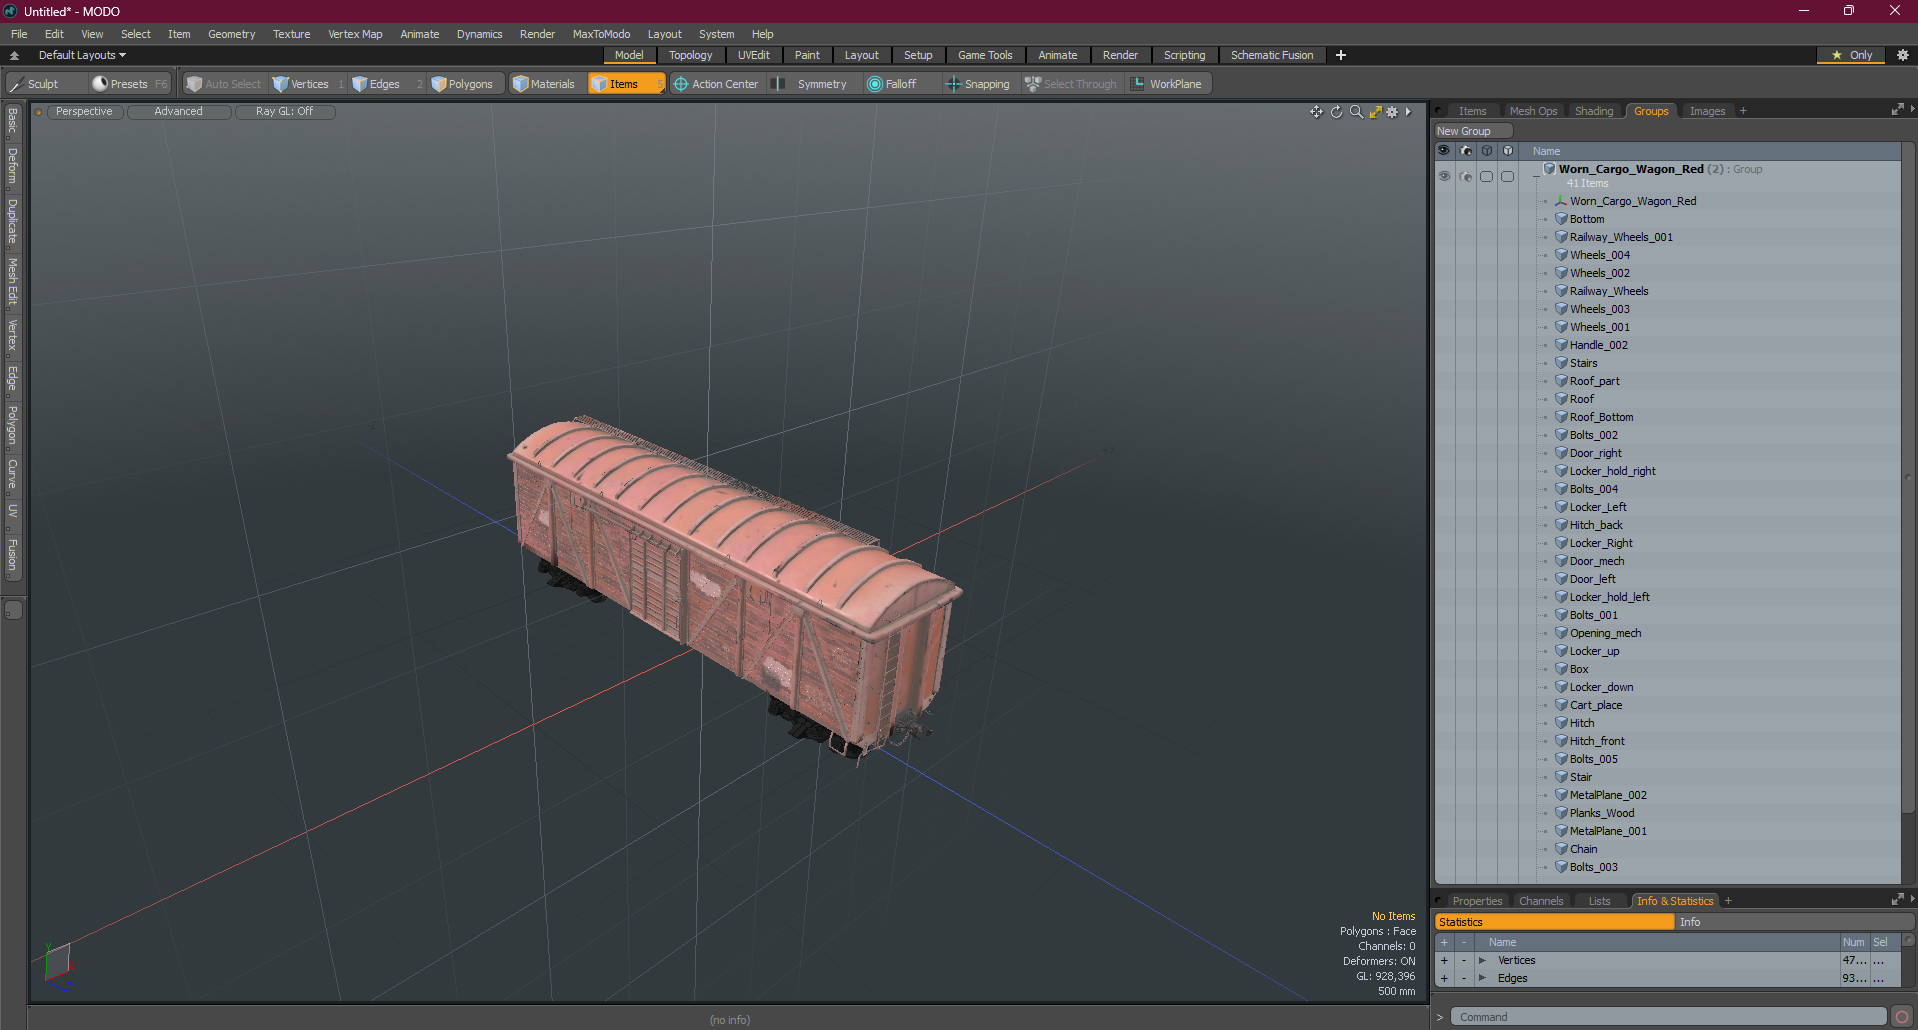Open the Shading tab
Viewport: 1918px width, 1030px height.
[1594, 111]
